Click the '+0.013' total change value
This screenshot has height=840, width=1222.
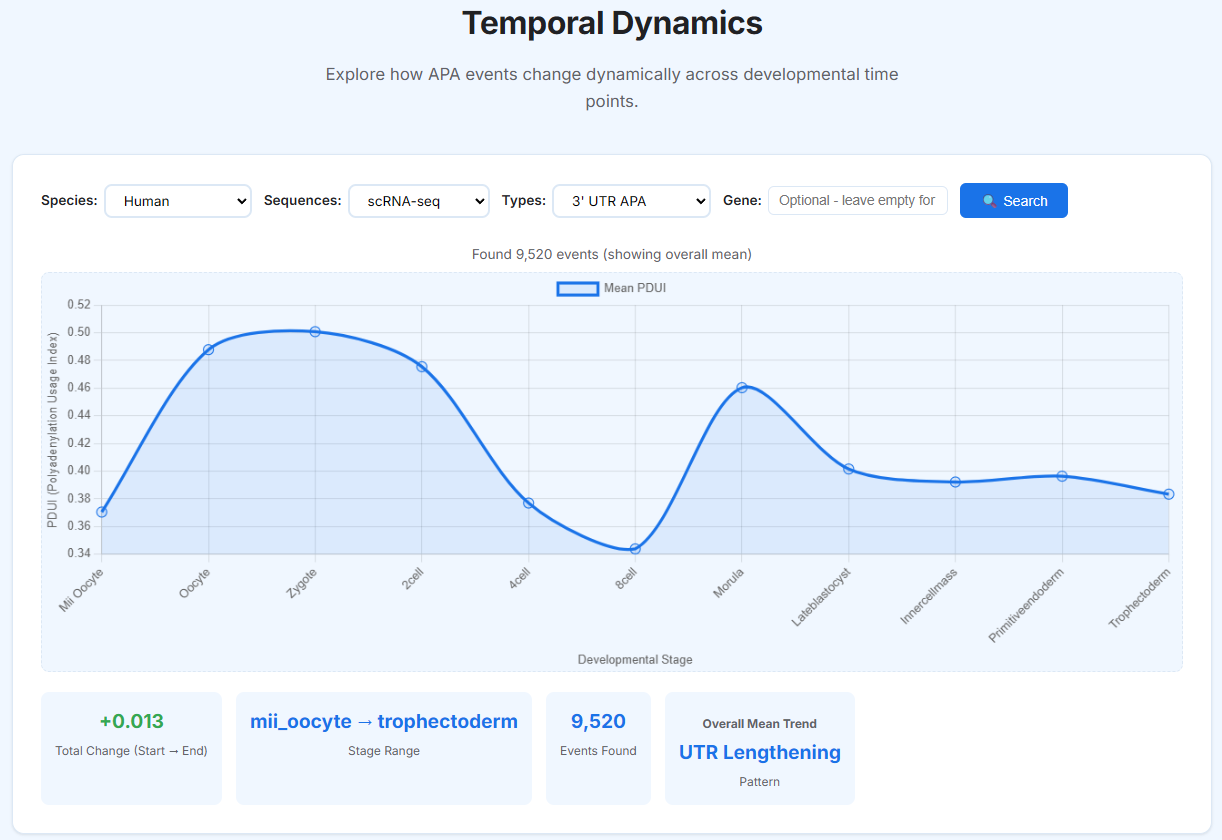click(131, 721)
